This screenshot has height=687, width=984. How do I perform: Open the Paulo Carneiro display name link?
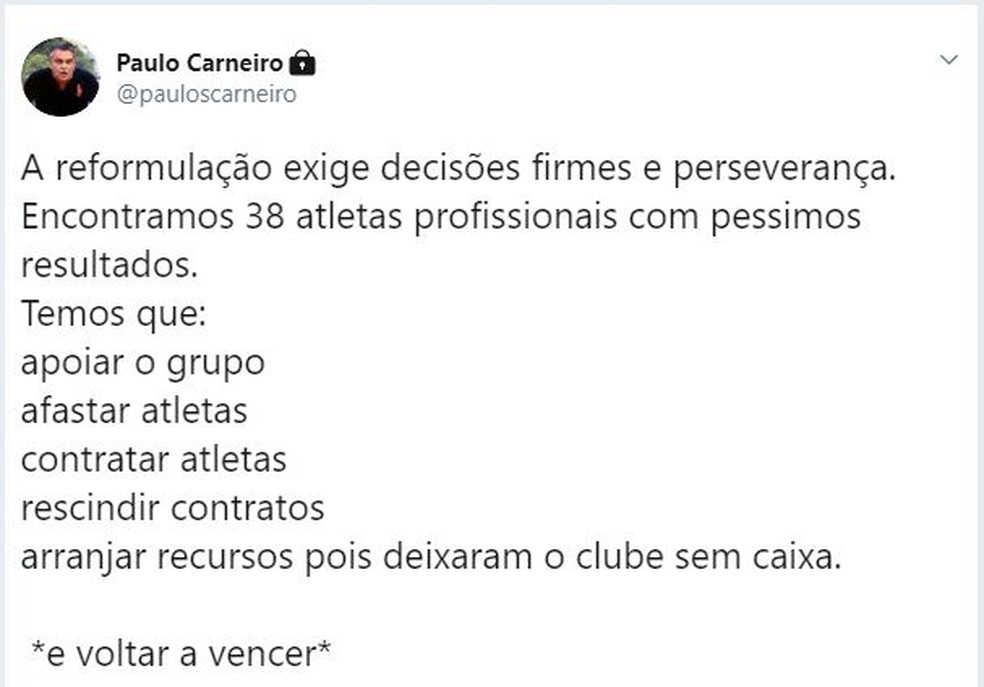[x=200, y=63]
